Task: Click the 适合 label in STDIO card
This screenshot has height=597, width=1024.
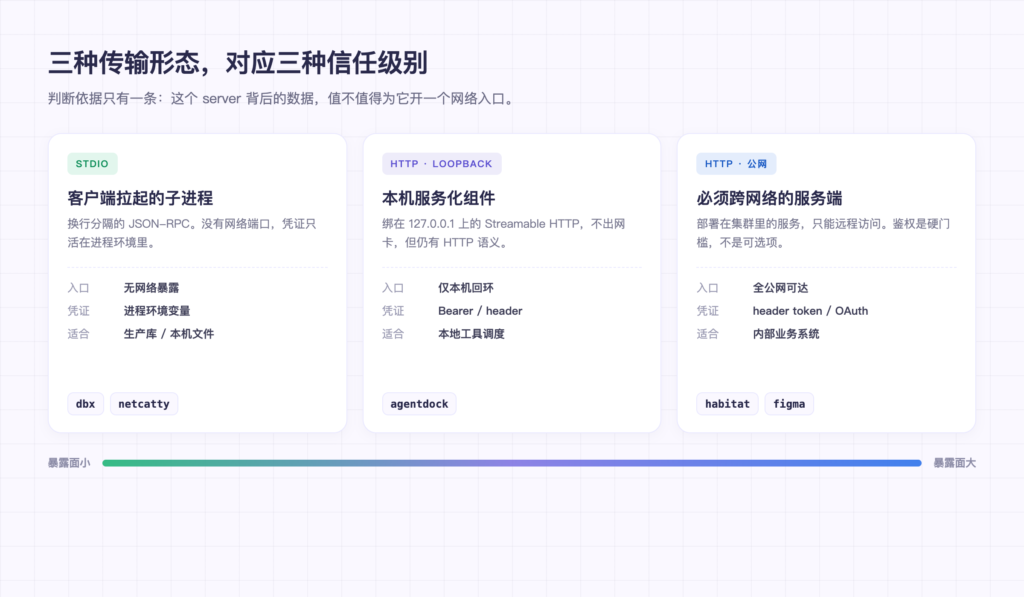Action: (78, 334)
